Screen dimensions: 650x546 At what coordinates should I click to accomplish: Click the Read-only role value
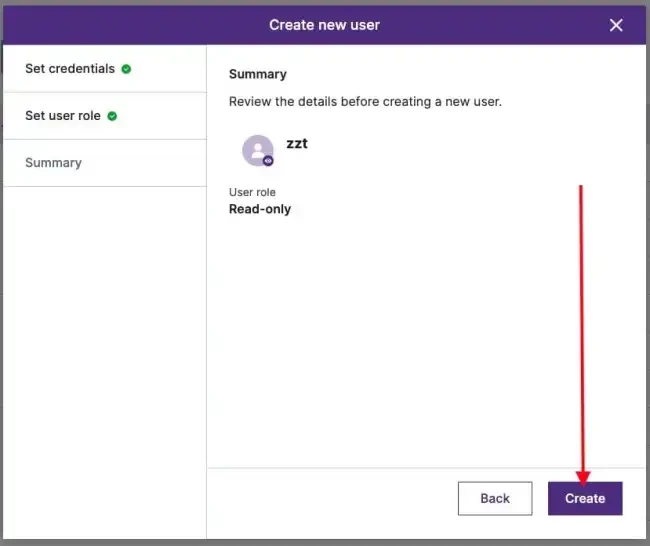tap(260, 209)
